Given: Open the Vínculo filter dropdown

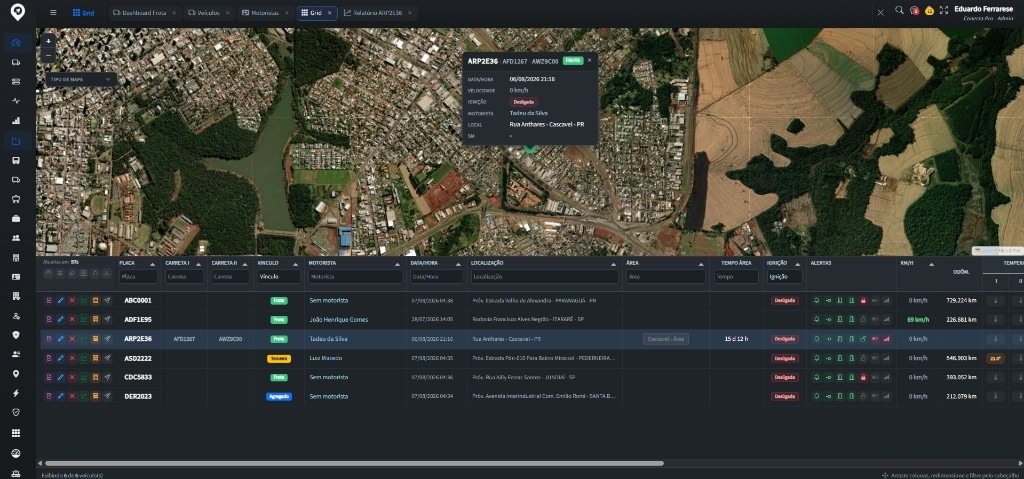Looking at the screenshot, I should 279,277.
